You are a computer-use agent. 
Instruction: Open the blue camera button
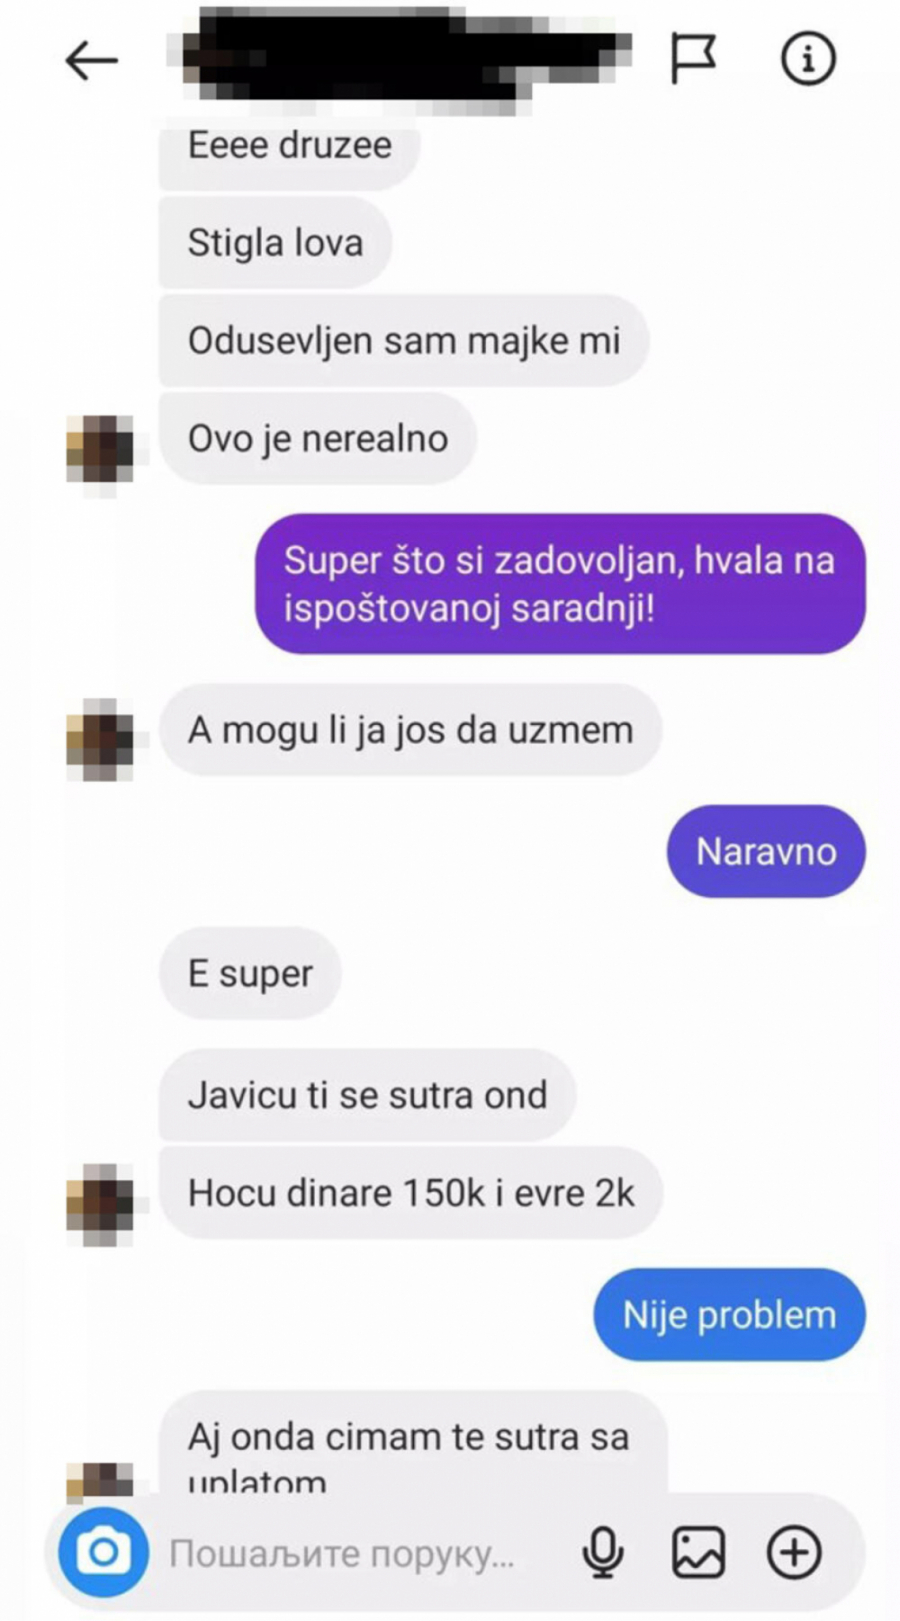tap(104, 1552)
